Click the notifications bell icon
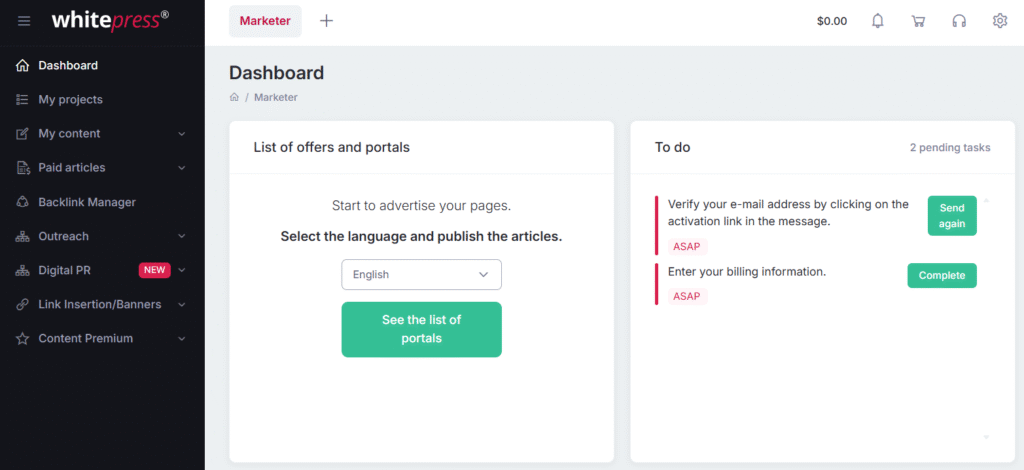Screen dimensions: 1024x470 coord(878,21)
